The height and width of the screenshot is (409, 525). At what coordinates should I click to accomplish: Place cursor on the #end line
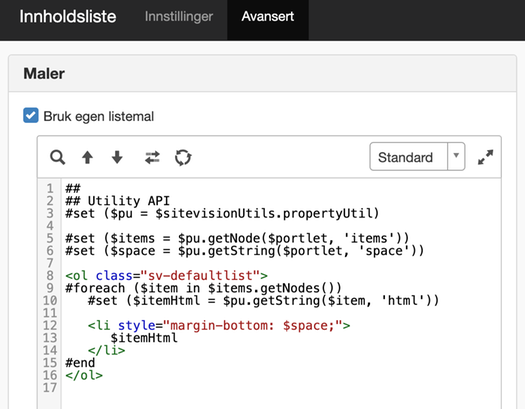(x=80, y=363)
